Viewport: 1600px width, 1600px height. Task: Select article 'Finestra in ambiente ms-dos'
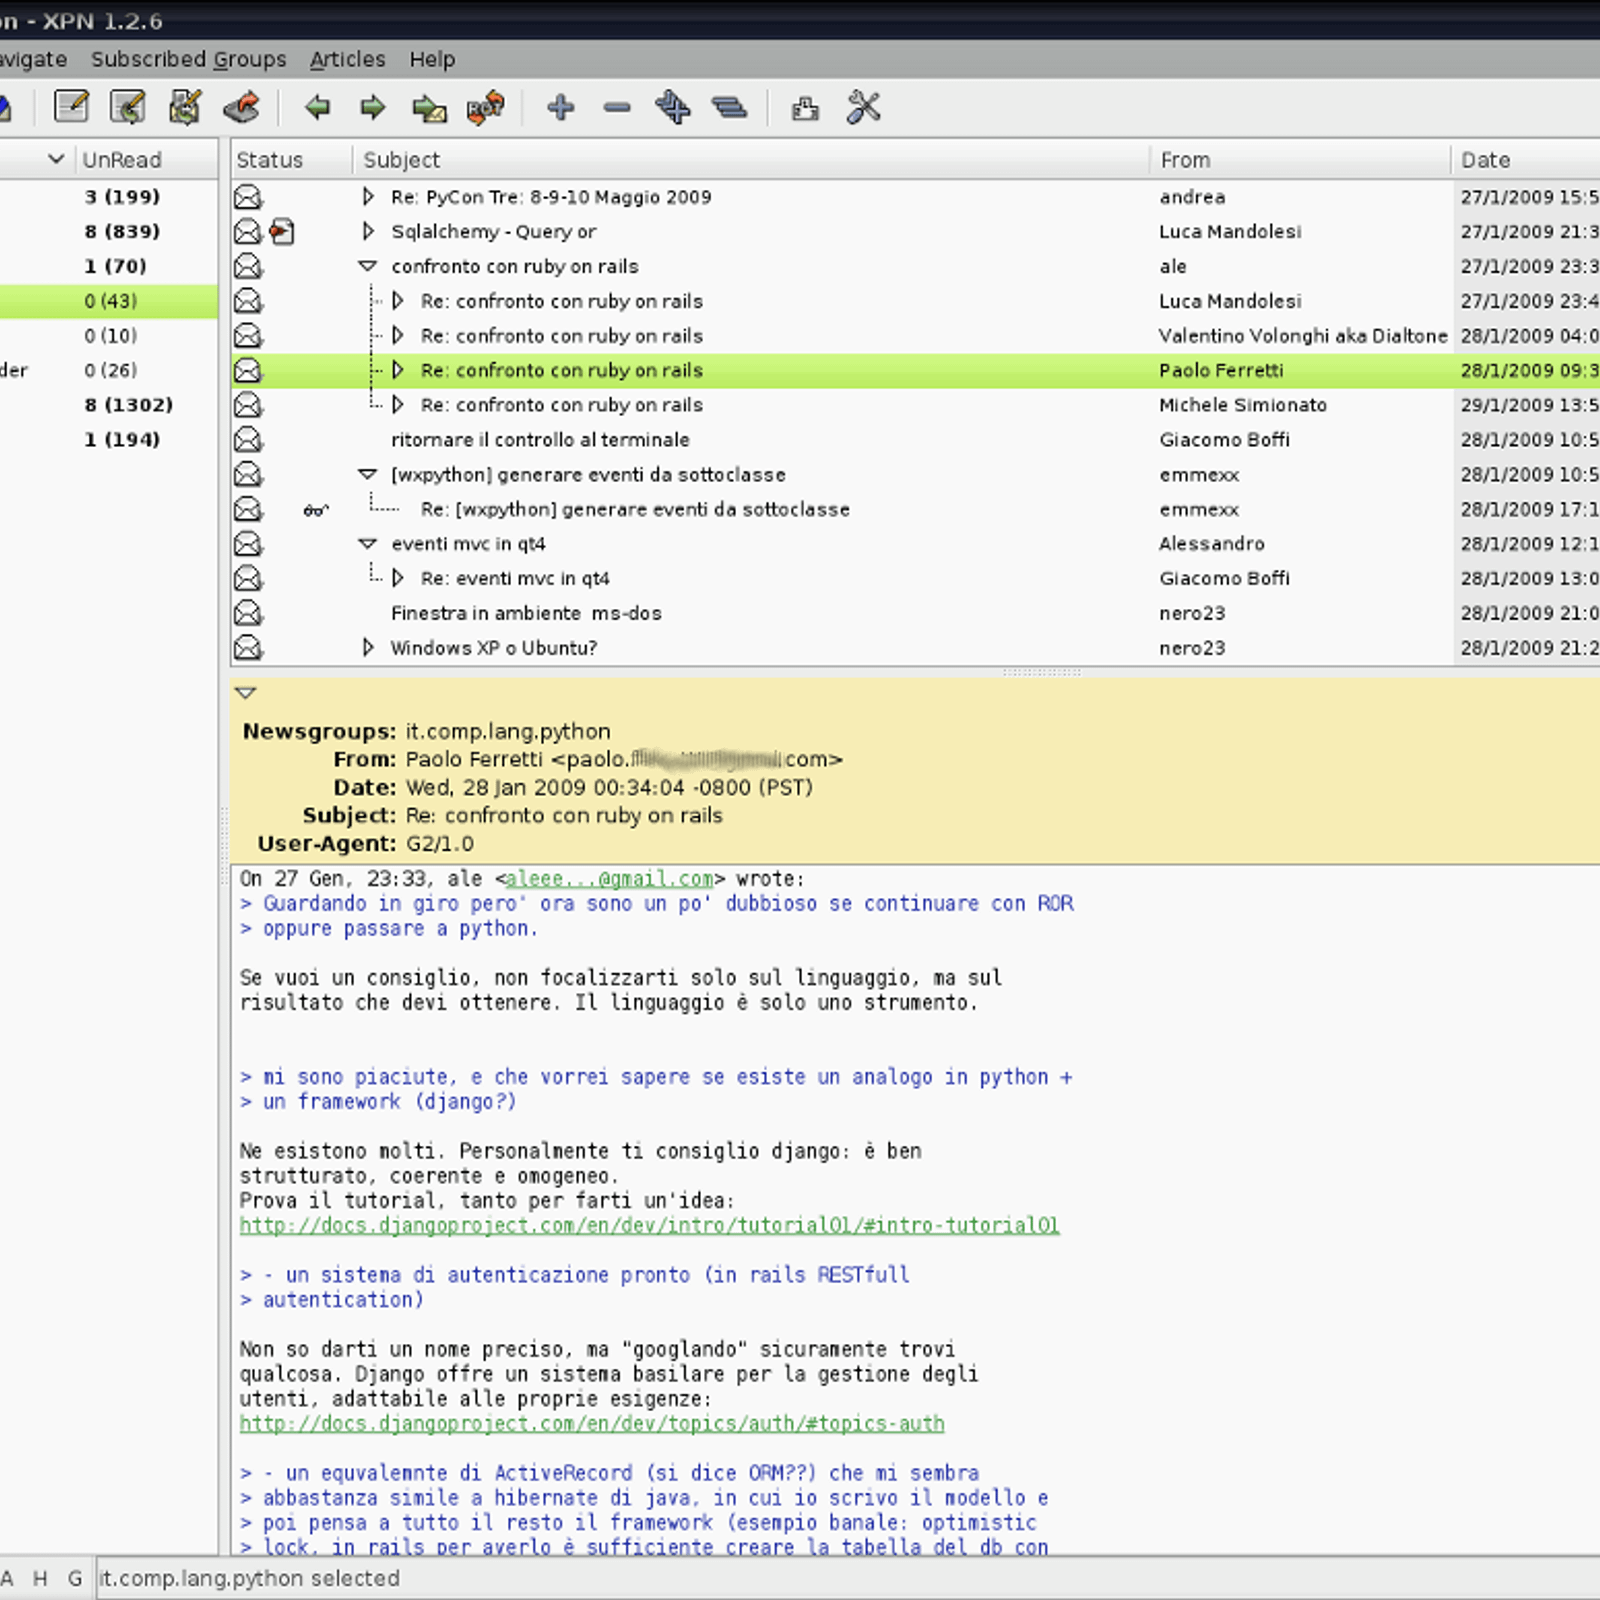[526, 613]
